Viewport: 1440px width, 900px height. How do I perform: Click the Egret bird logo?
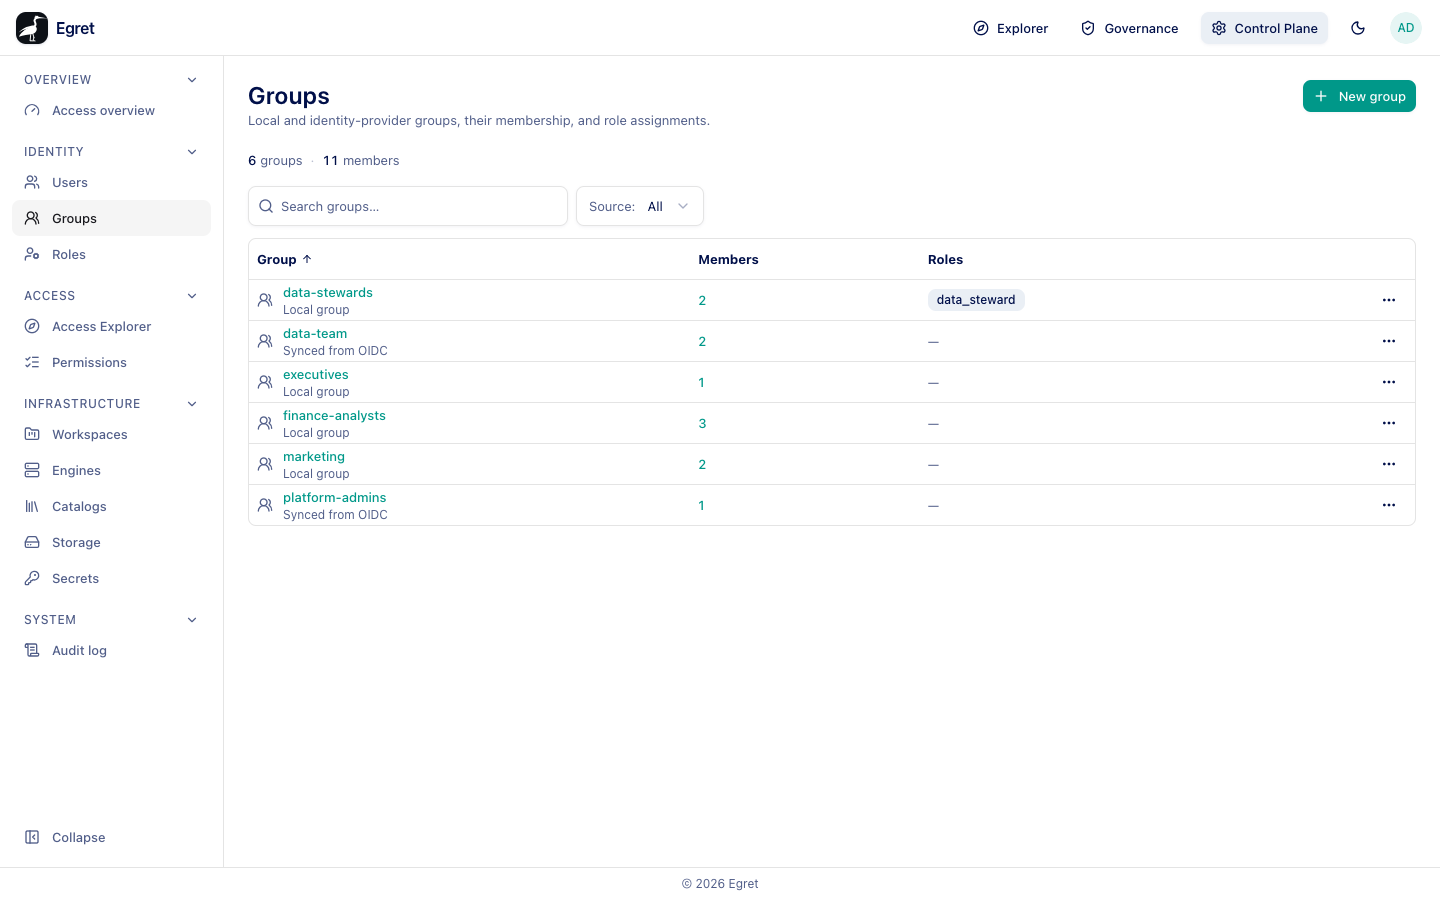click(x=32, y=28)
